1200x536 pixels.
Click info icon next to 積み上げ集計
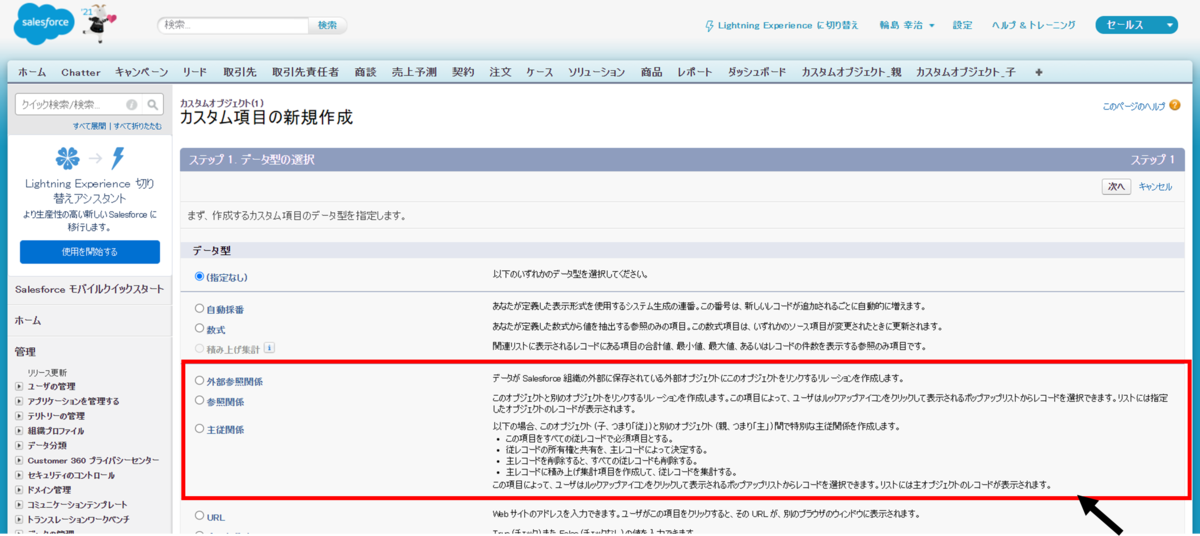point(269,348)
